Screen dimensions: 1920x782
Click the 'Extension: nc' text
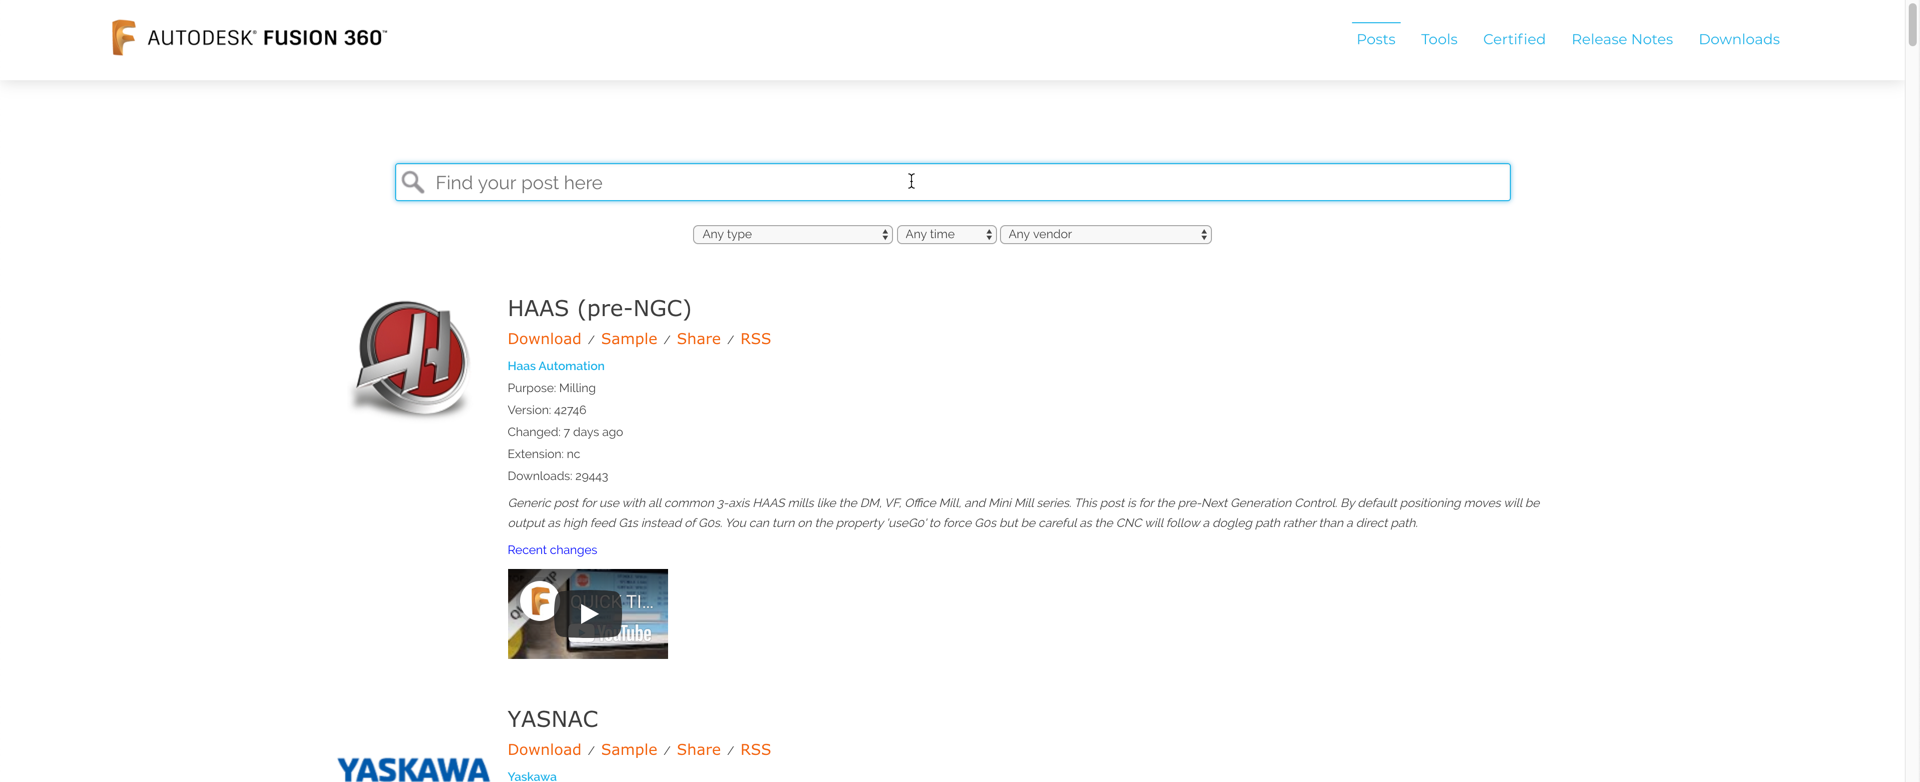tap(544, 454)
